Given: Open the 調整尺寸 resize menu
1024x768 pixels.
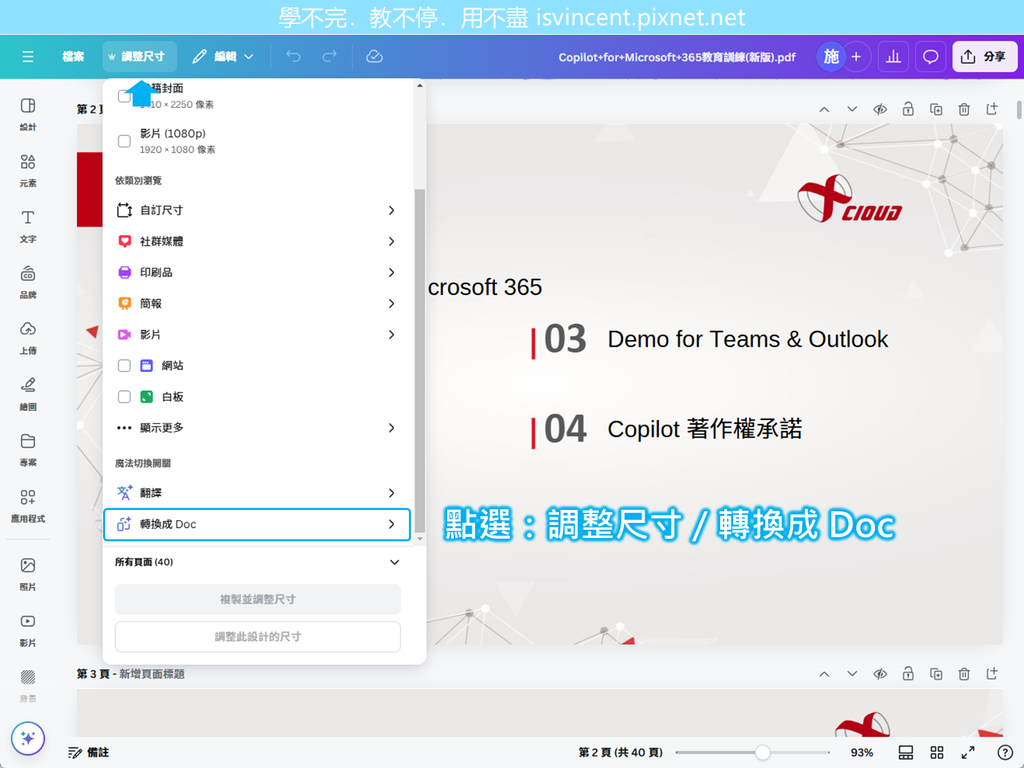Looking at the screenshot, I should point(140,57).
